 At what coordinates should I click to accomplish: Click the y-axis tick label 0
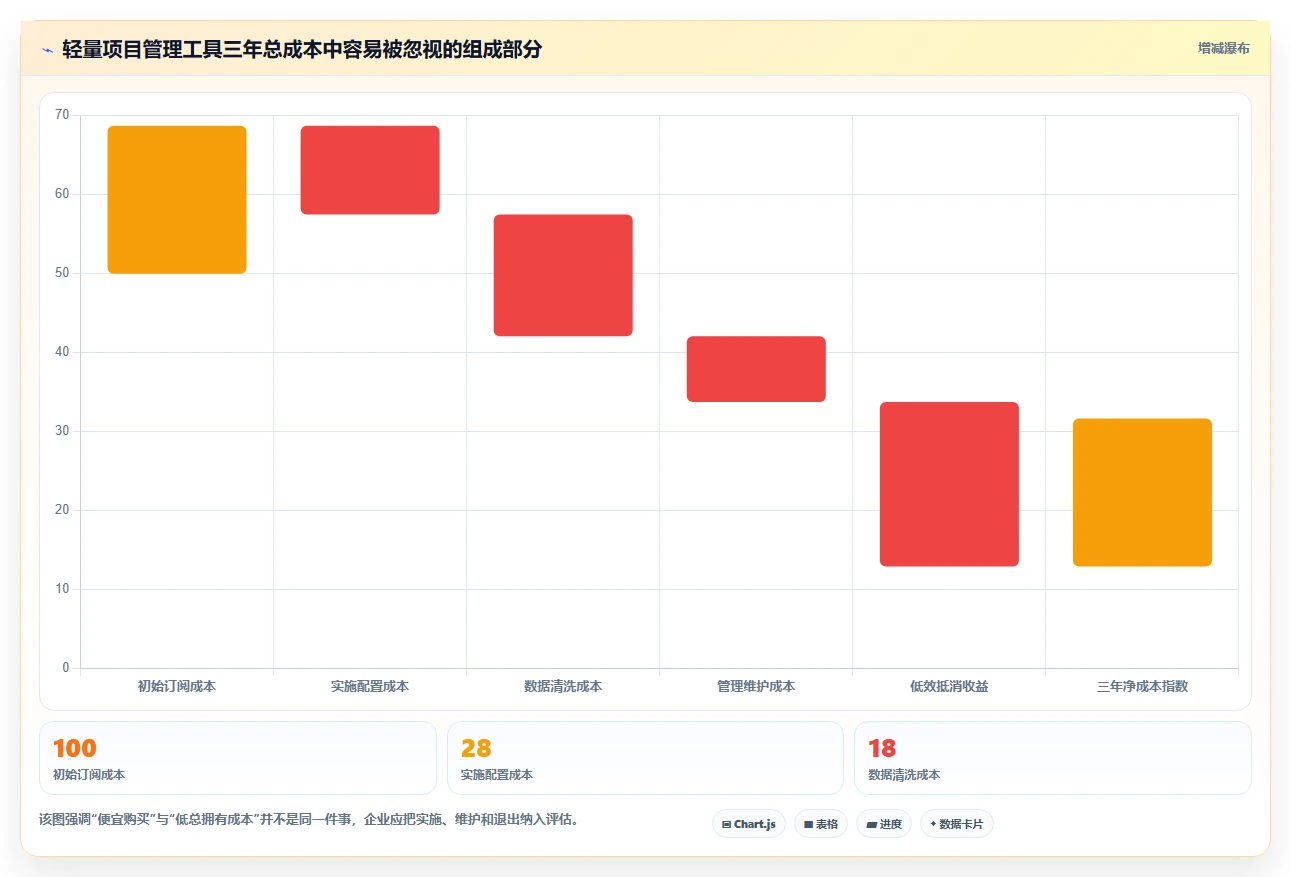click(x=66, y=668)
